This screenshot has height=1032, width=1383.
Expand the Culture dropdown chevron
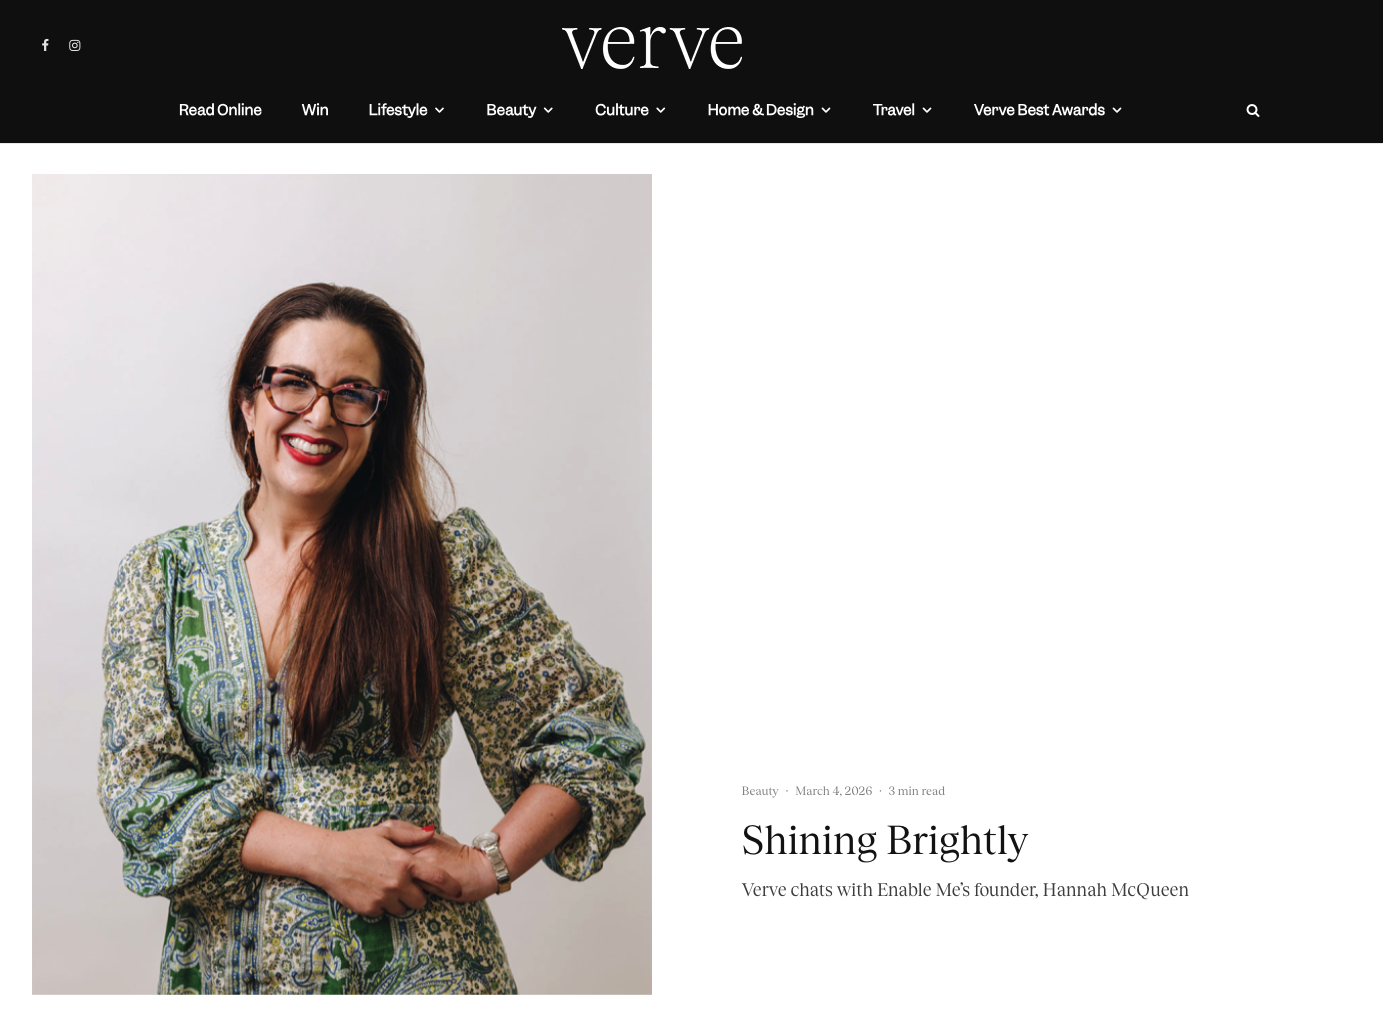(x=660, y=110)
